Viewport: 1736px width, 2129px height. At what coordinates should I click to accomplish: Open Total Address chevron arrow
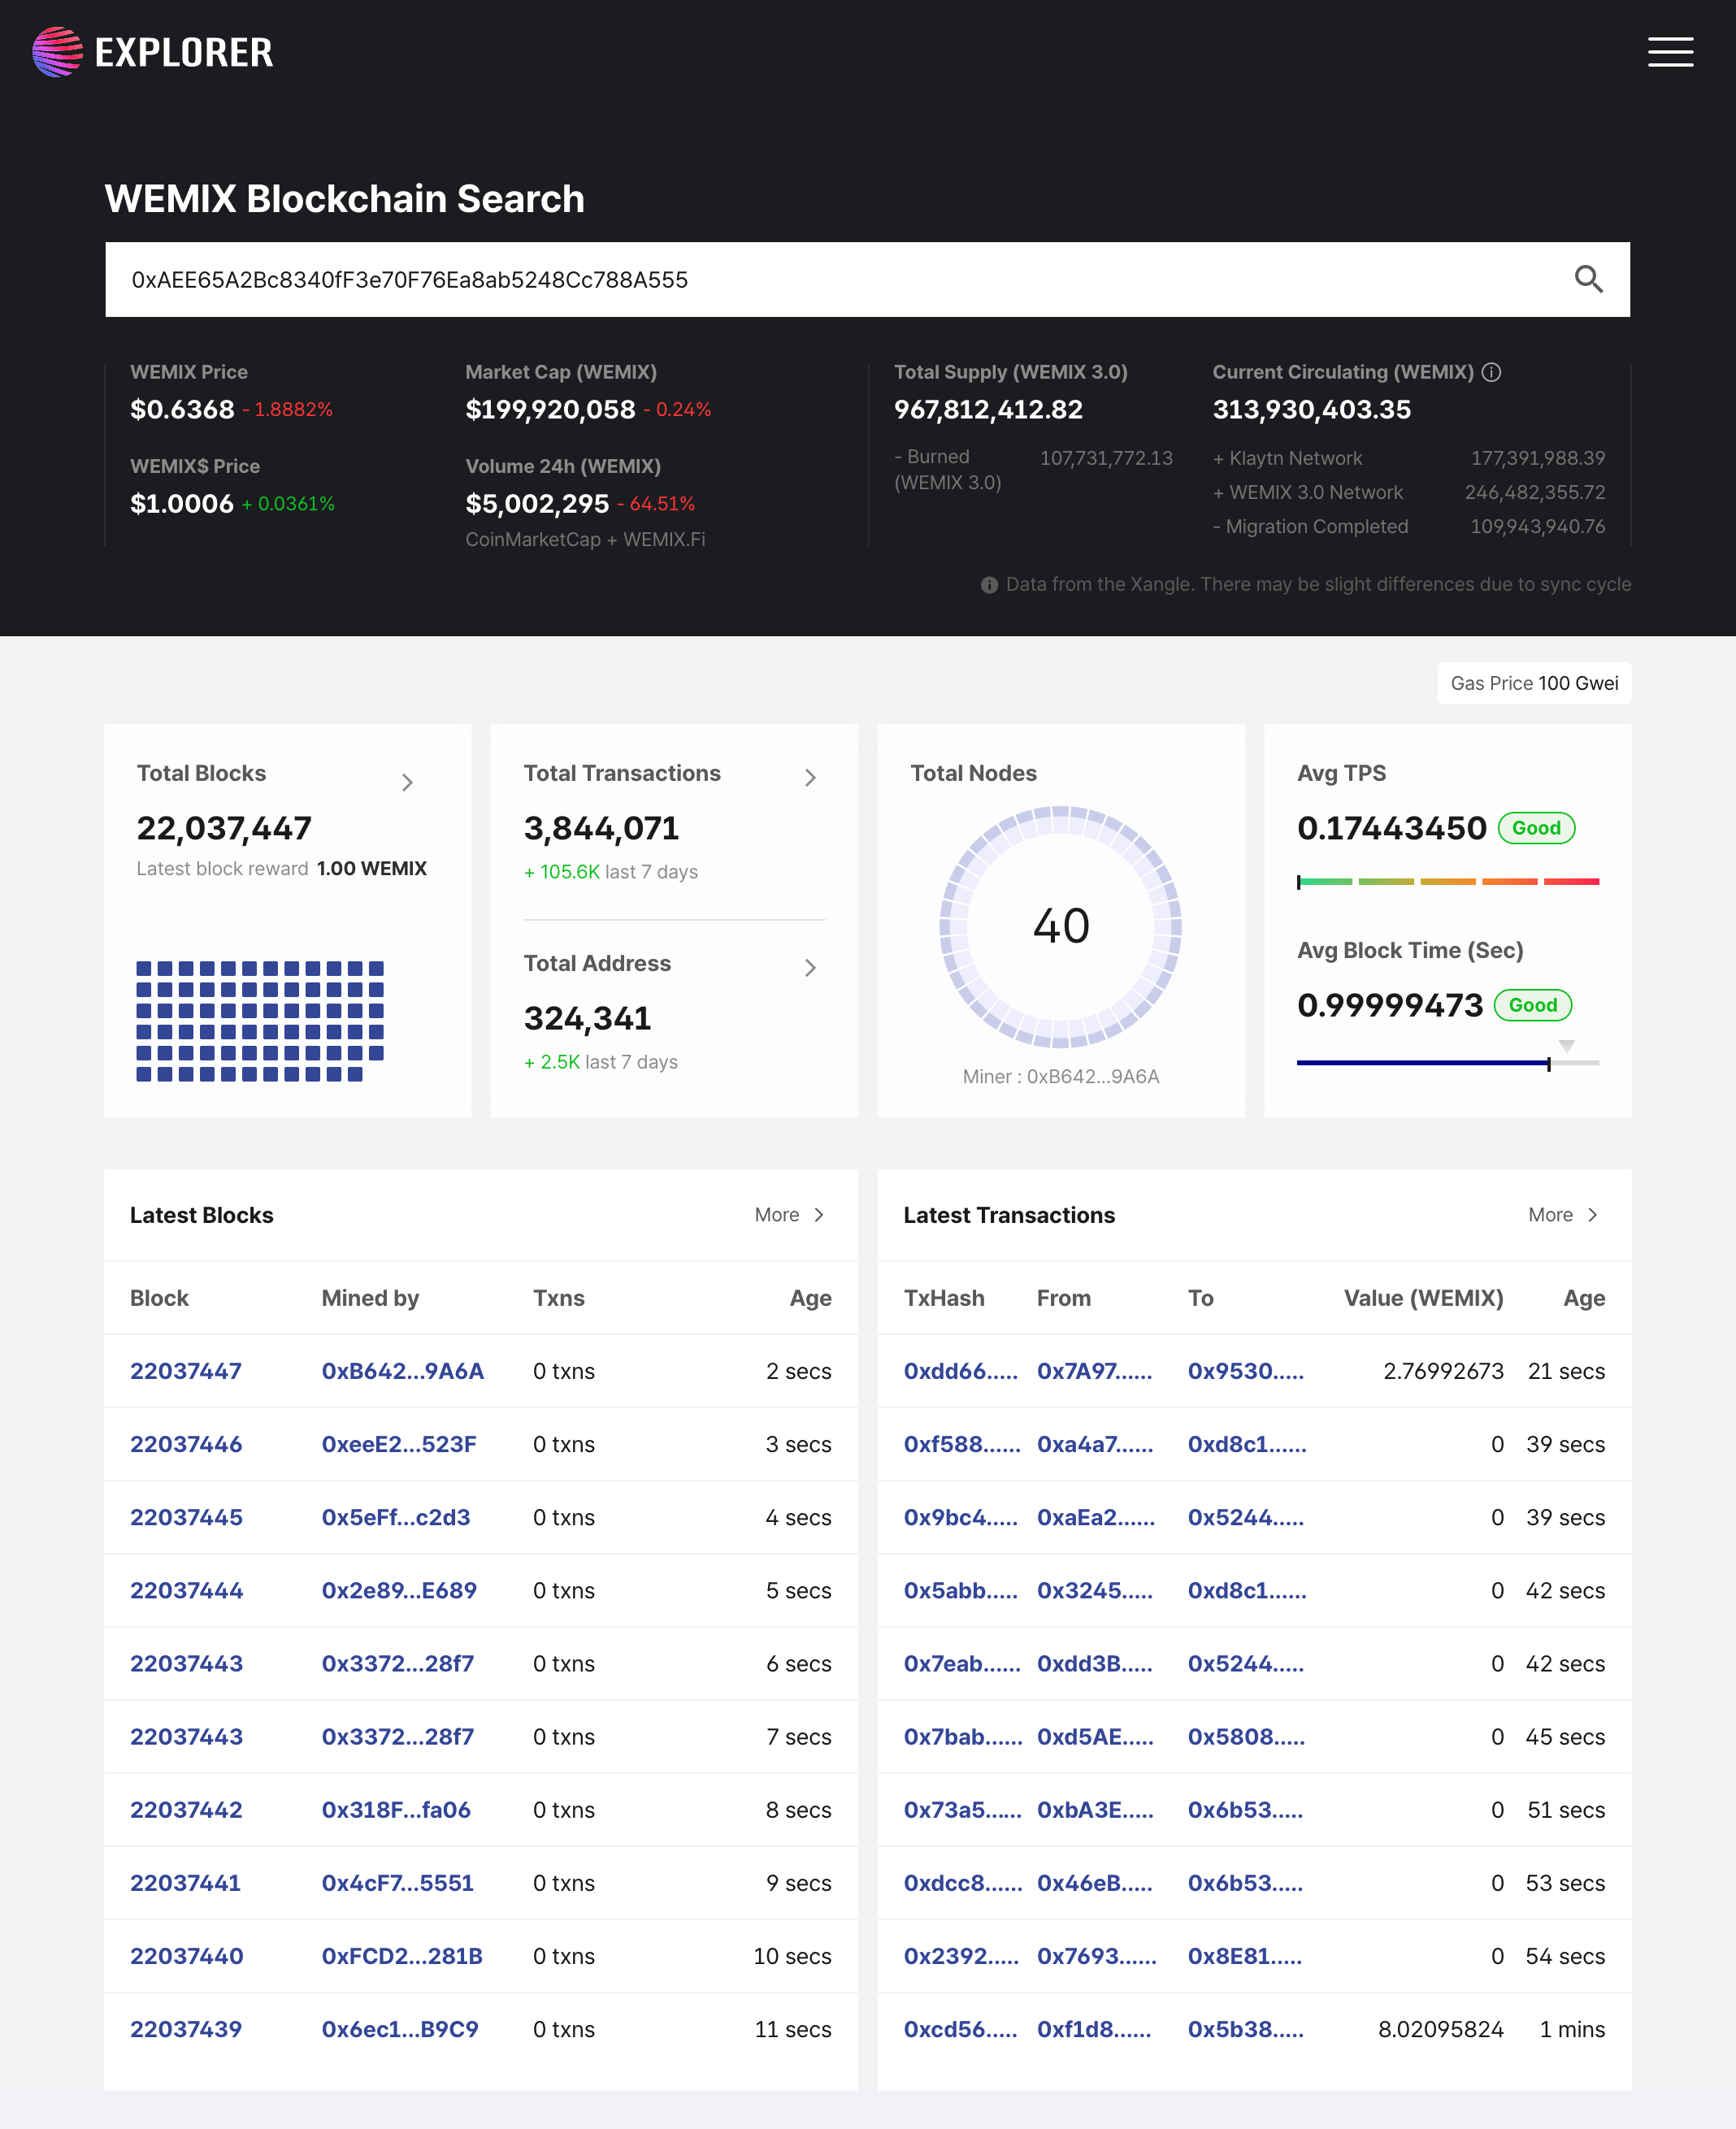[810, 968]
